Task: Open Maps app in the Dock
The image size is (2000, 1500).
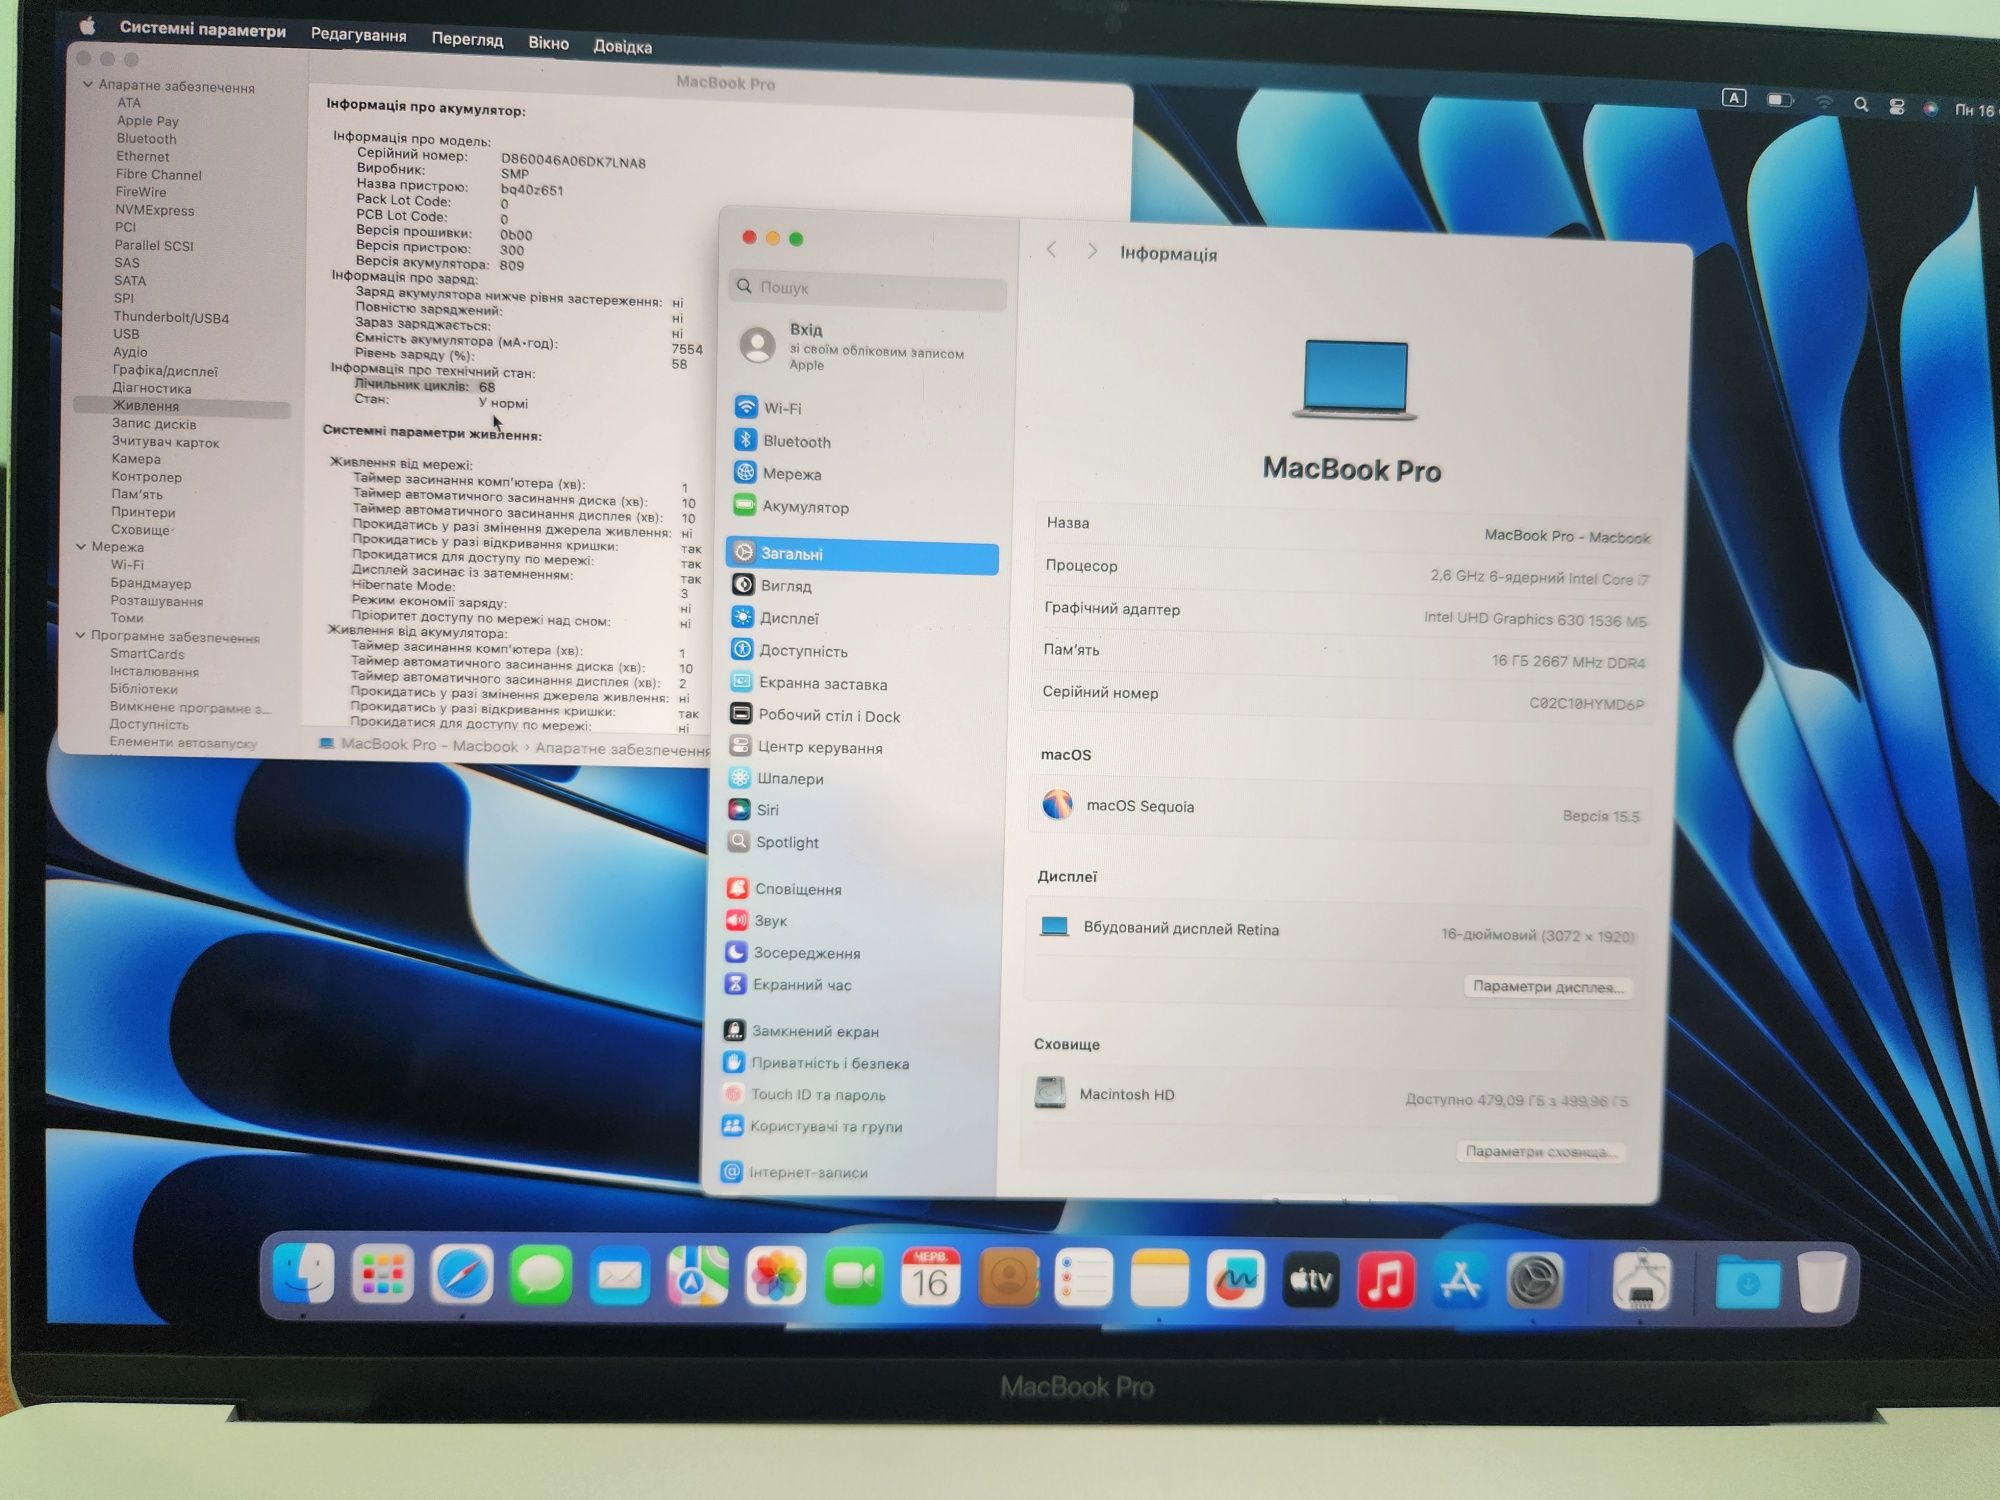Action: (x=698, y=1277)
